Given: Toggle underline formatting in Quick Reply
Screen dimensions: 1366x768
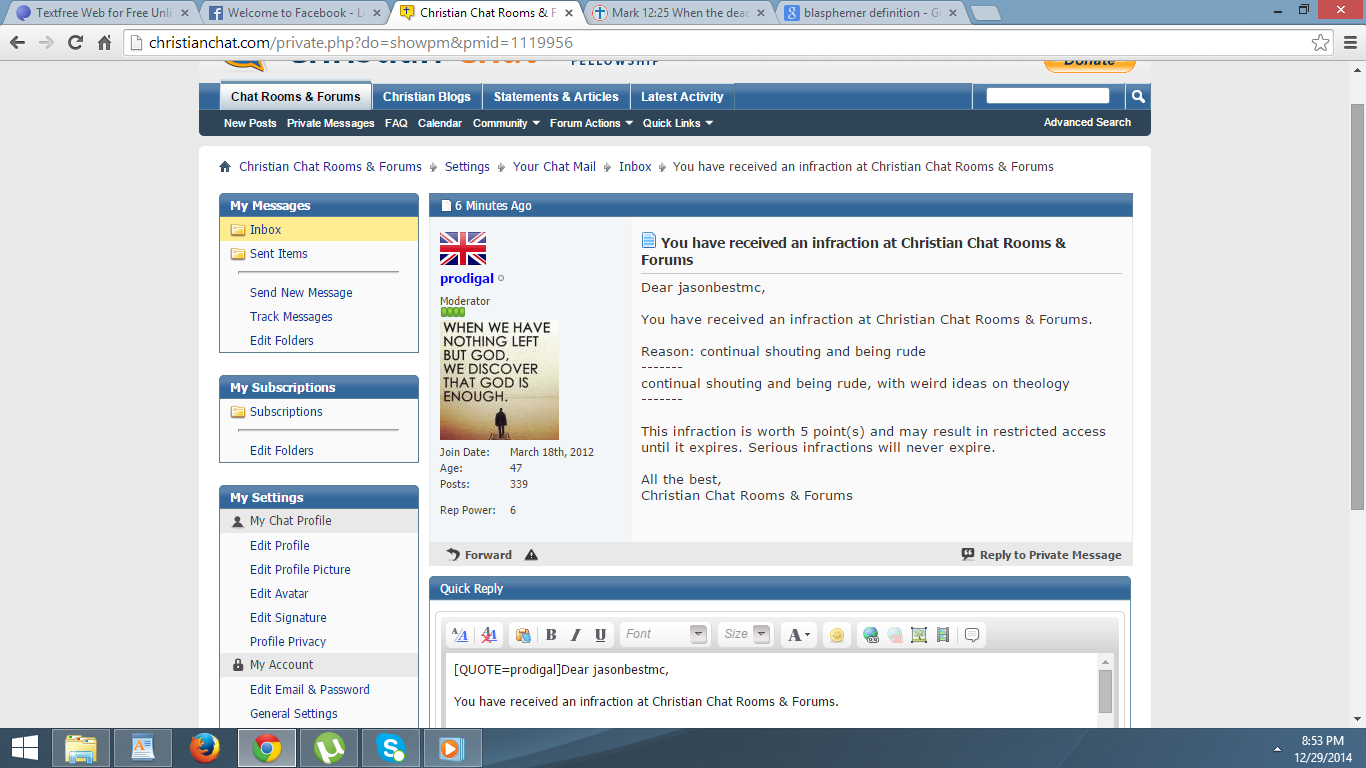Looking at the screenshot, I should point(600,635).
